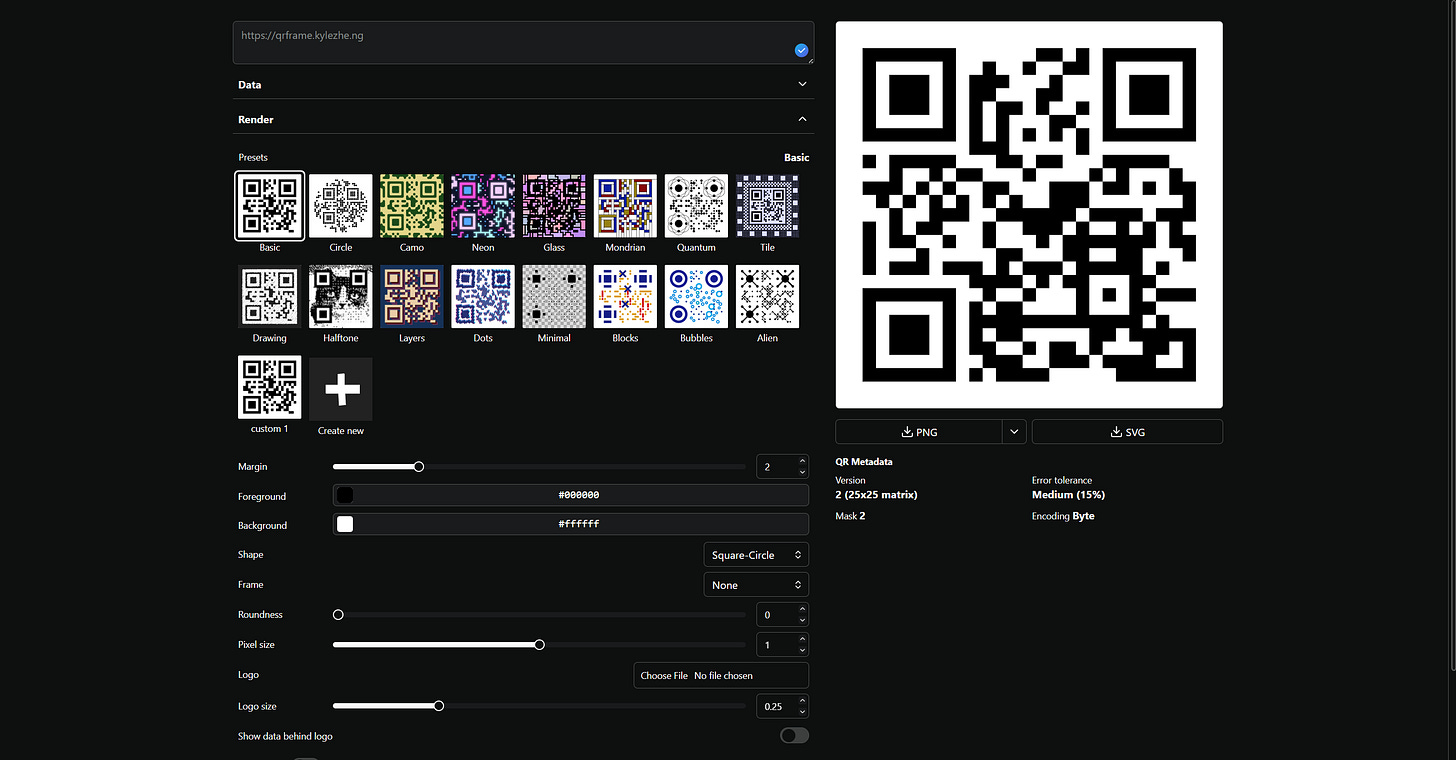Viewport: 1456px width, 760px height.
Task: Download the QR code as SVG
Action: click(x=1127, y=432)
